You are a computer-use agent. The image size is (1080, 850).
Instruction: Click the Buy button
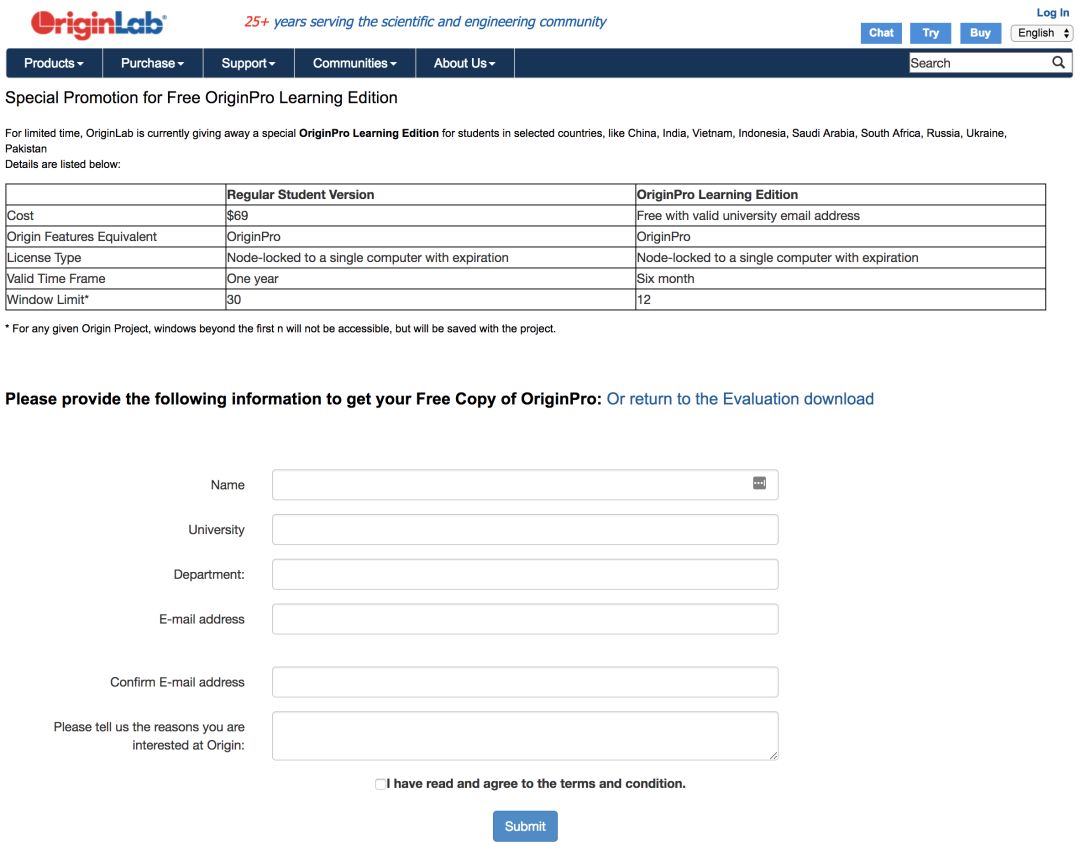point(980,33)
